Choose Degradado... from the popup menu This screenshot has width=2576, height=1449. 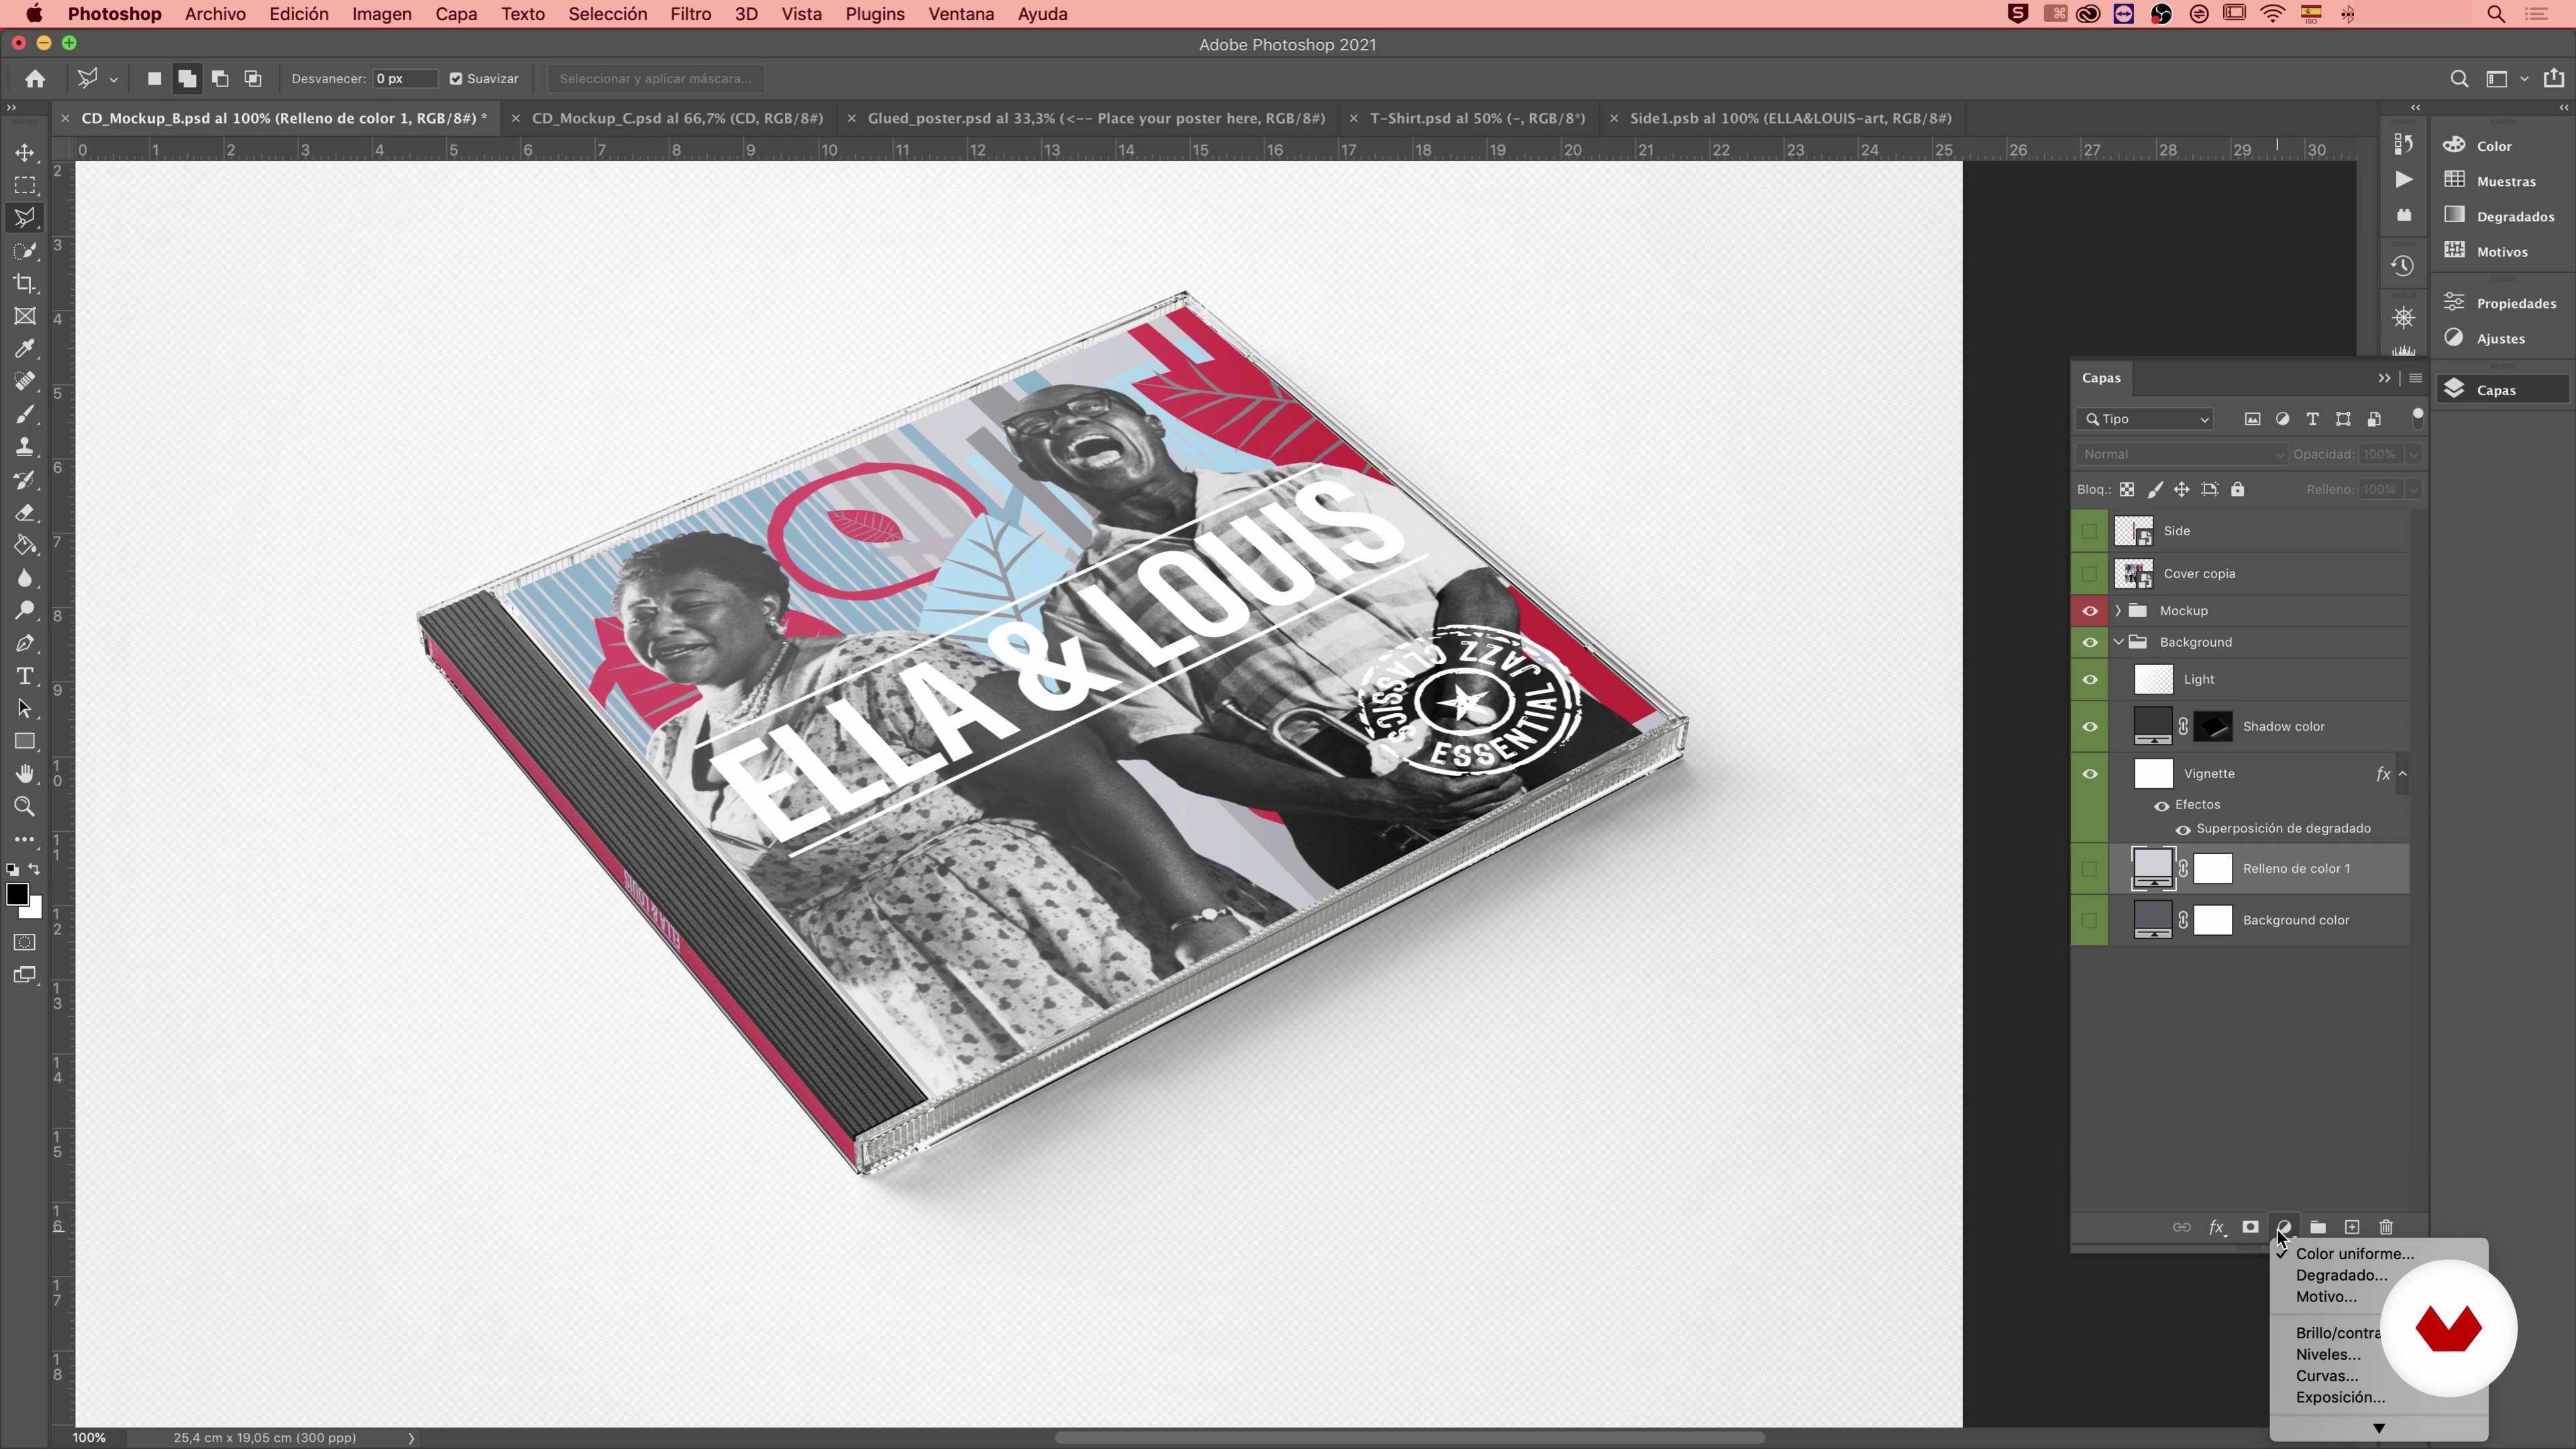click(x=2341, y=1275)
